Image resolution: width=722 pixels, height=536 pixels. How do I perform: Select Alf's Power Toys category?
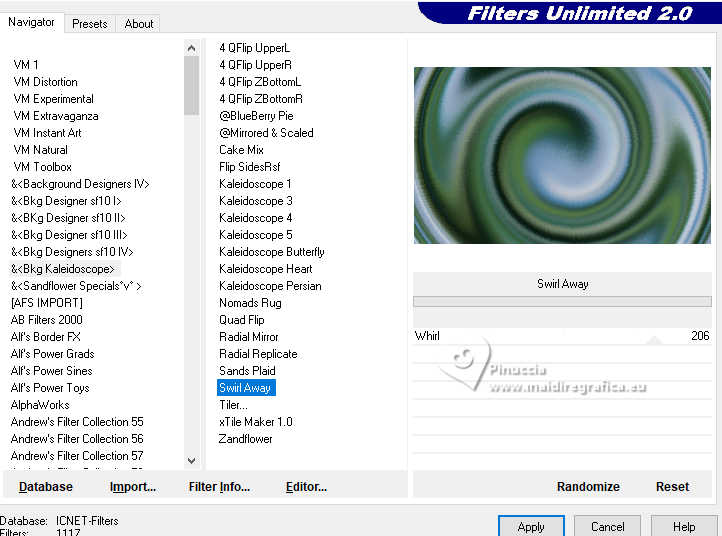pyautogui.click(x=50, y=388)
